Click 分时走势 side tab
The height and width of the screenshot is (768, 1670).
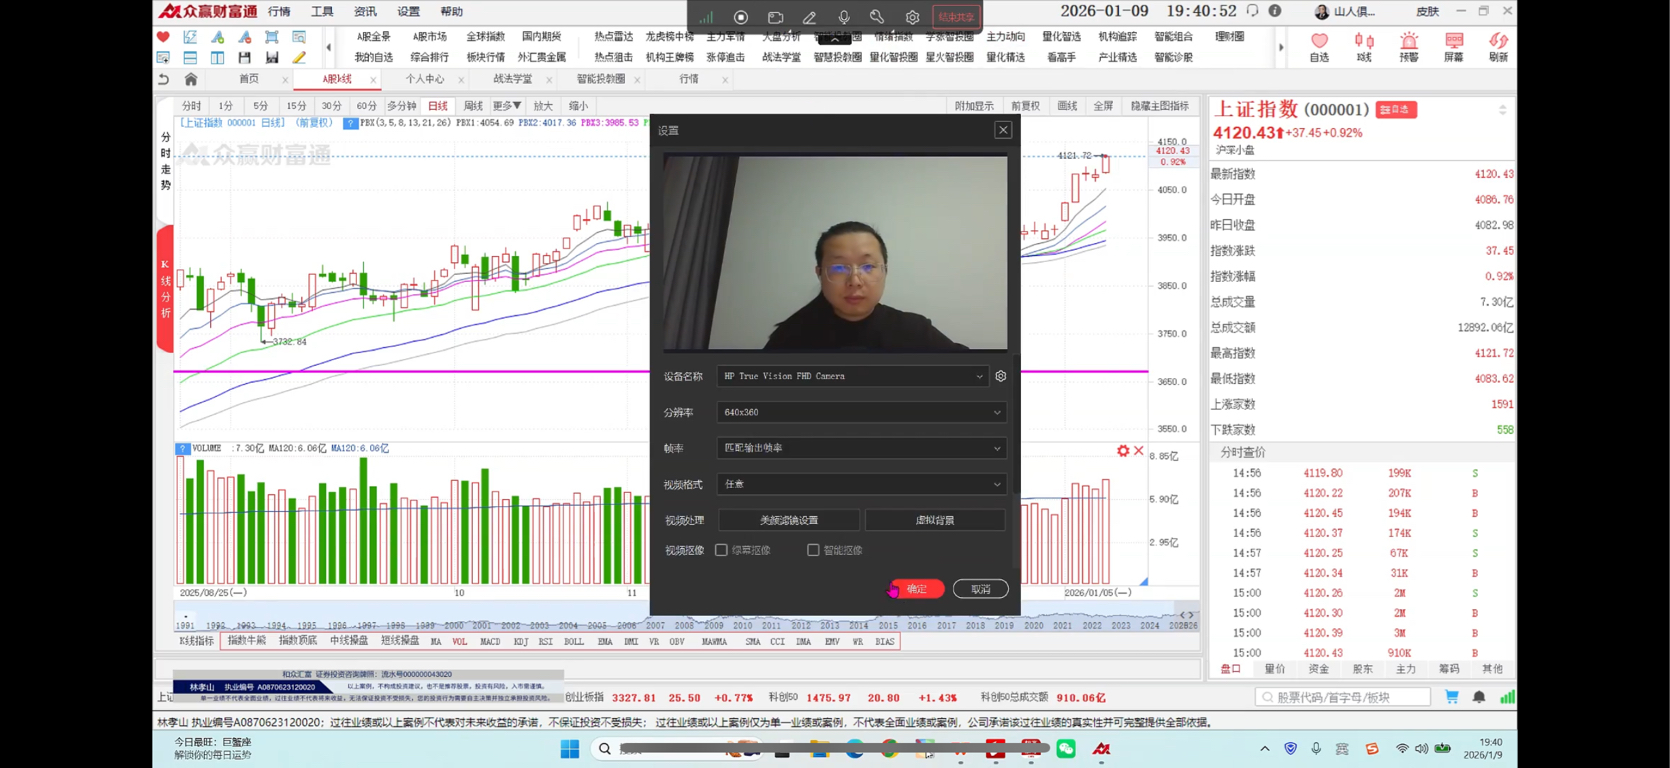tap(165, 161)
